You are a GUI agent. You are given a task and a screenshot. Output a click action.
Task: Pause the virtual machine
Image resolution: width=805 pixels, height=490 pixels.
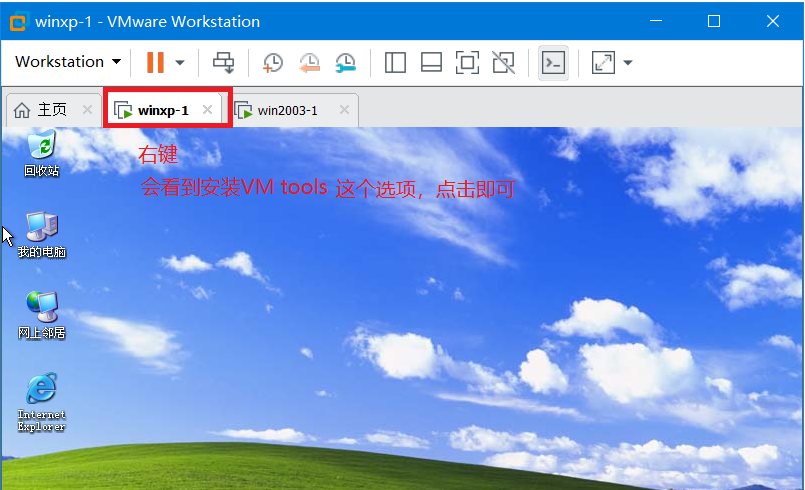coord(155,63)
